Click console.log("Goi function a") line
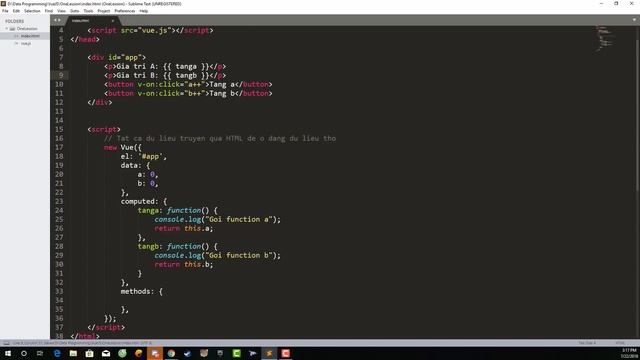Screen dimensions: 640x360 pyautogui.click(x=218, y=219)
